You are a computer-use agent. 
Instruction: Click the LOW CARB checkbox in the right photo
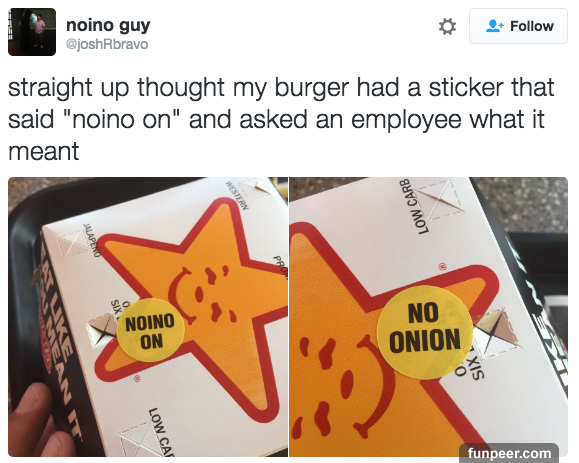(x=440, y=200)
